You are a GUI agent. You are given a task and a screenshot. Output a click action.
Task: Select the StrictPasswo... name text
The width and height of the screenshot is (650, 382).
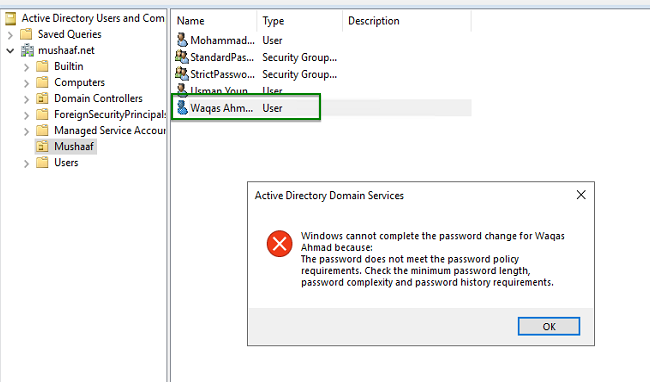coord(222,74)
